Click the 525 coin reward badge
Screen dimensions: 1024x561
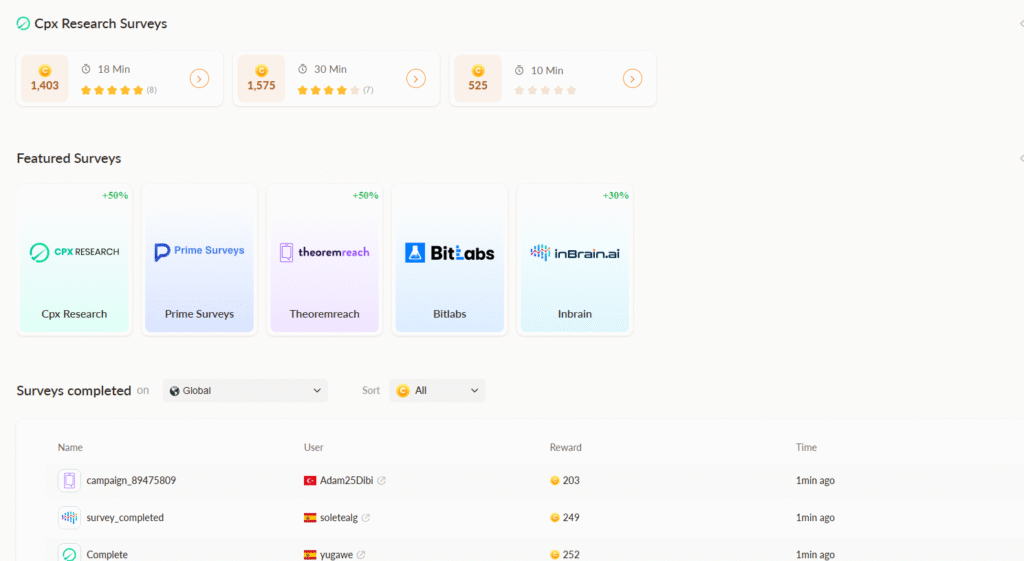[477, 78]
